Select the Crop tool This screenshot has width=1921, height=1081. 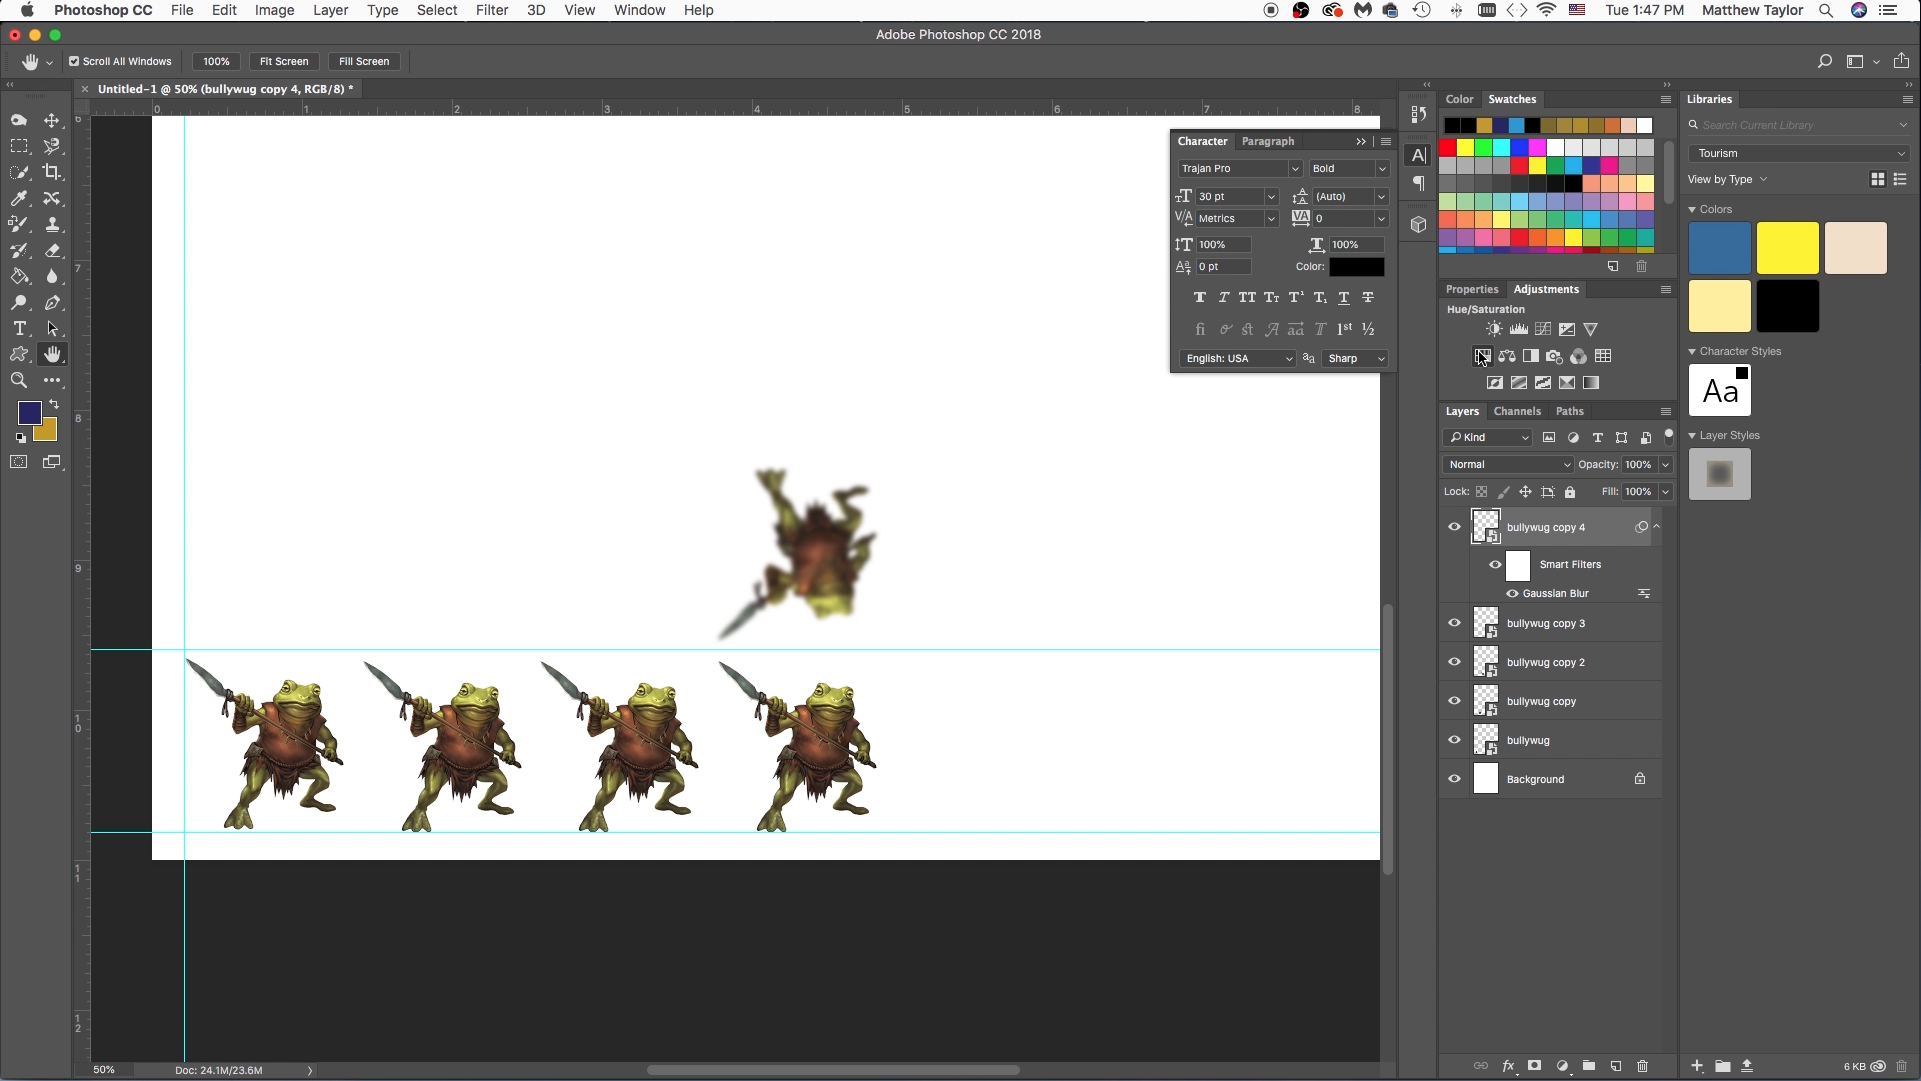coord(52,172)
